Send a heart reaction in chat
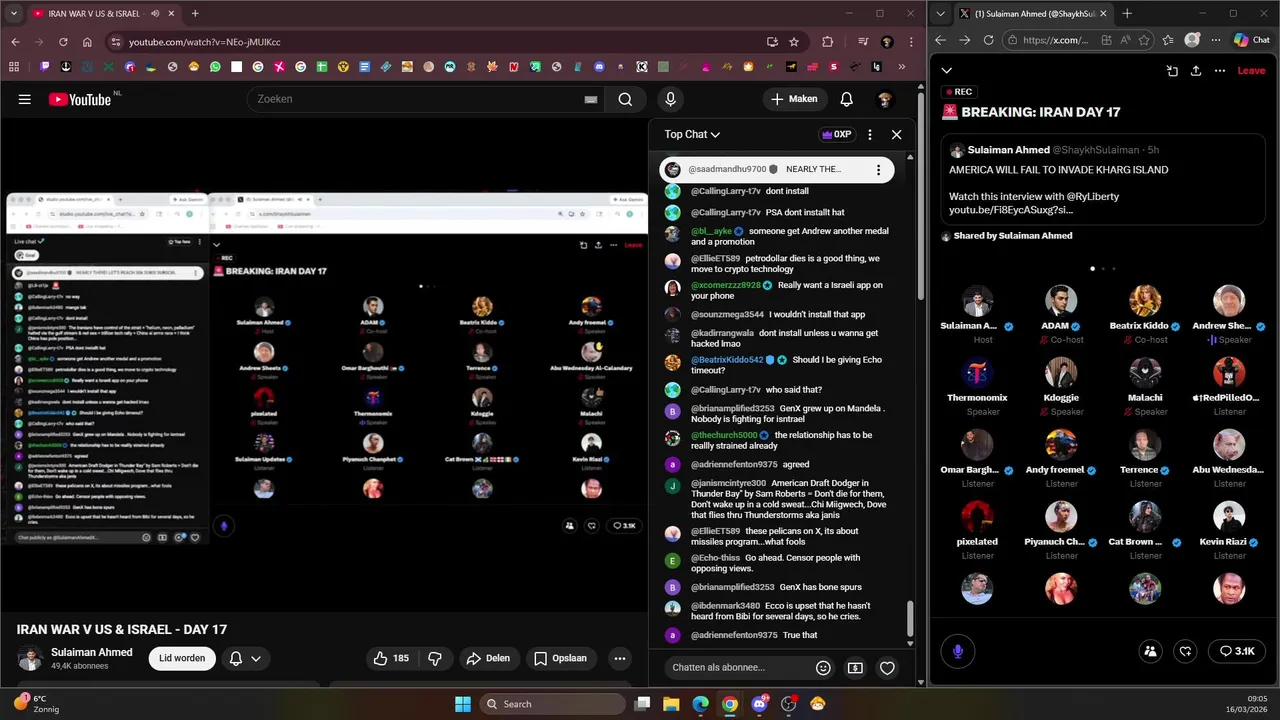 pyautogui.click(x=887, y=668)
